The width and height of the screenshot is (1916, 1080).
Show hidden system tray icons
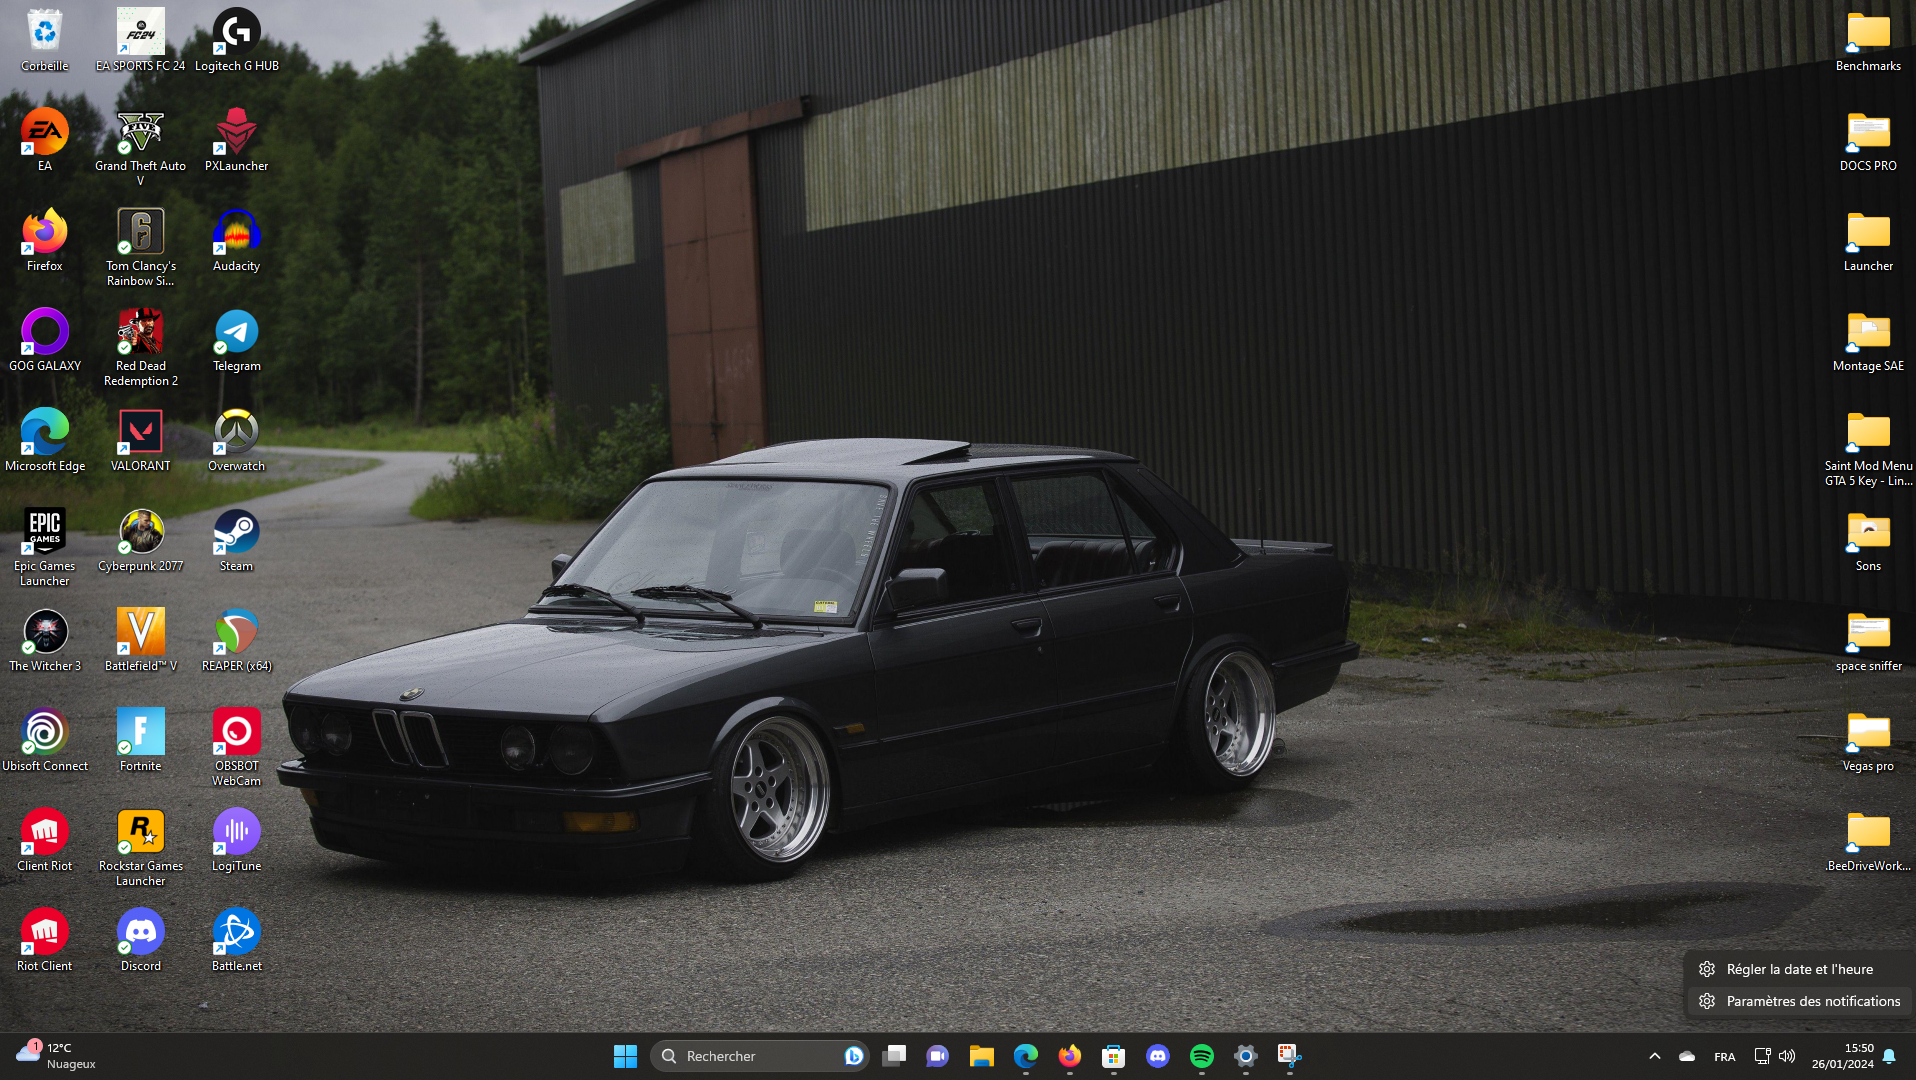click(x=1654, y=1056)
